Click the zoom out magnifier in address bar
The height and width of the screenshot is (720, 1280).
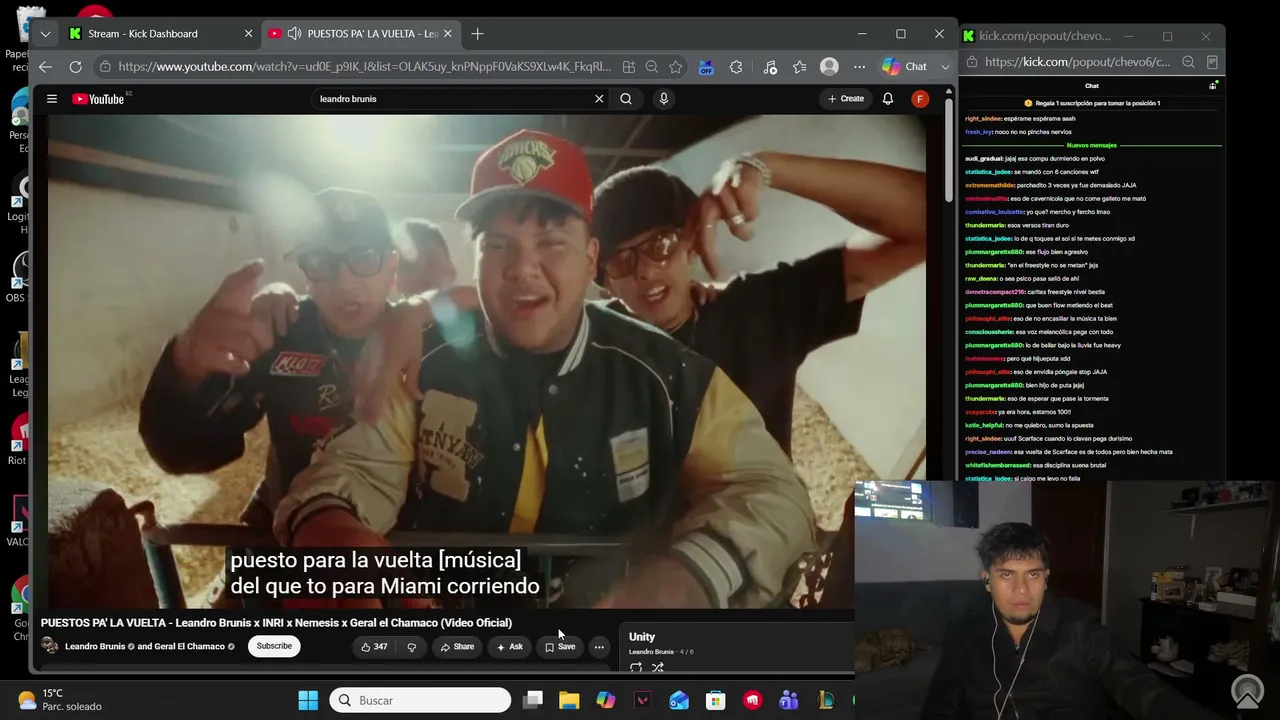tap(652, 67)
